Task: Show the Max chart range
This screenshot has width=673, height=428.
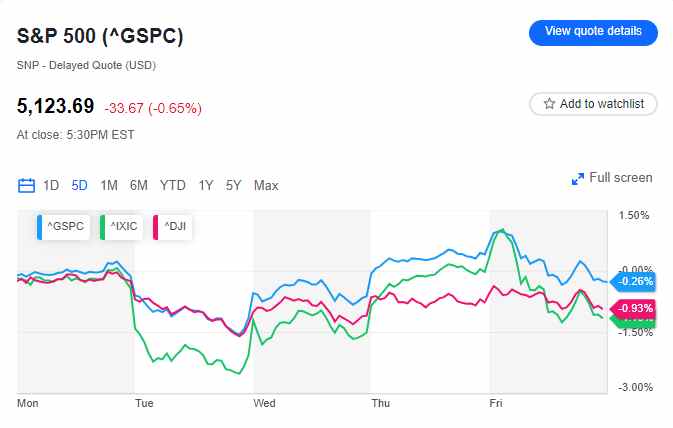Action: pos(266,185)
